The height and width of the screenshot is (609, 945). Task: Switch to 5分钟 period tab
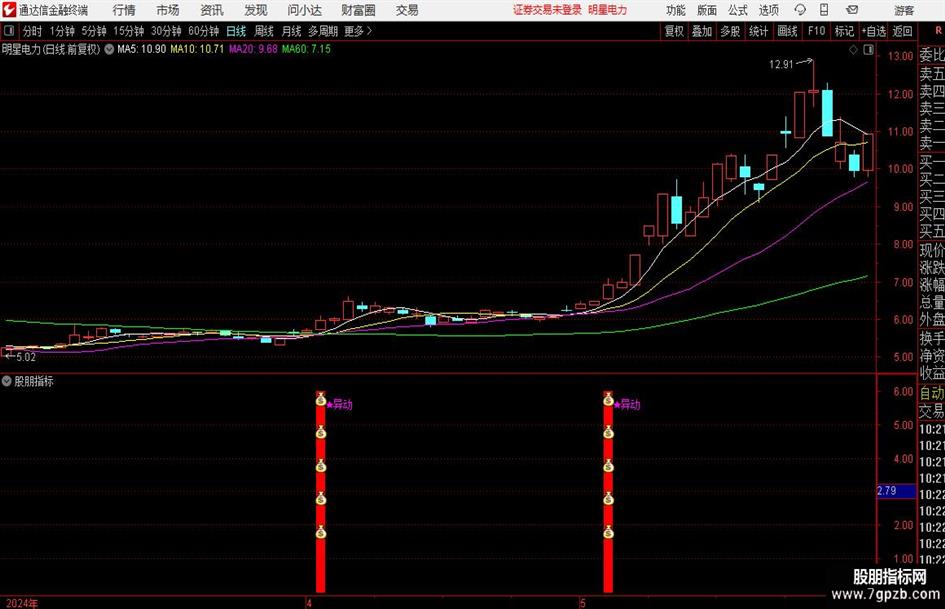94,31
